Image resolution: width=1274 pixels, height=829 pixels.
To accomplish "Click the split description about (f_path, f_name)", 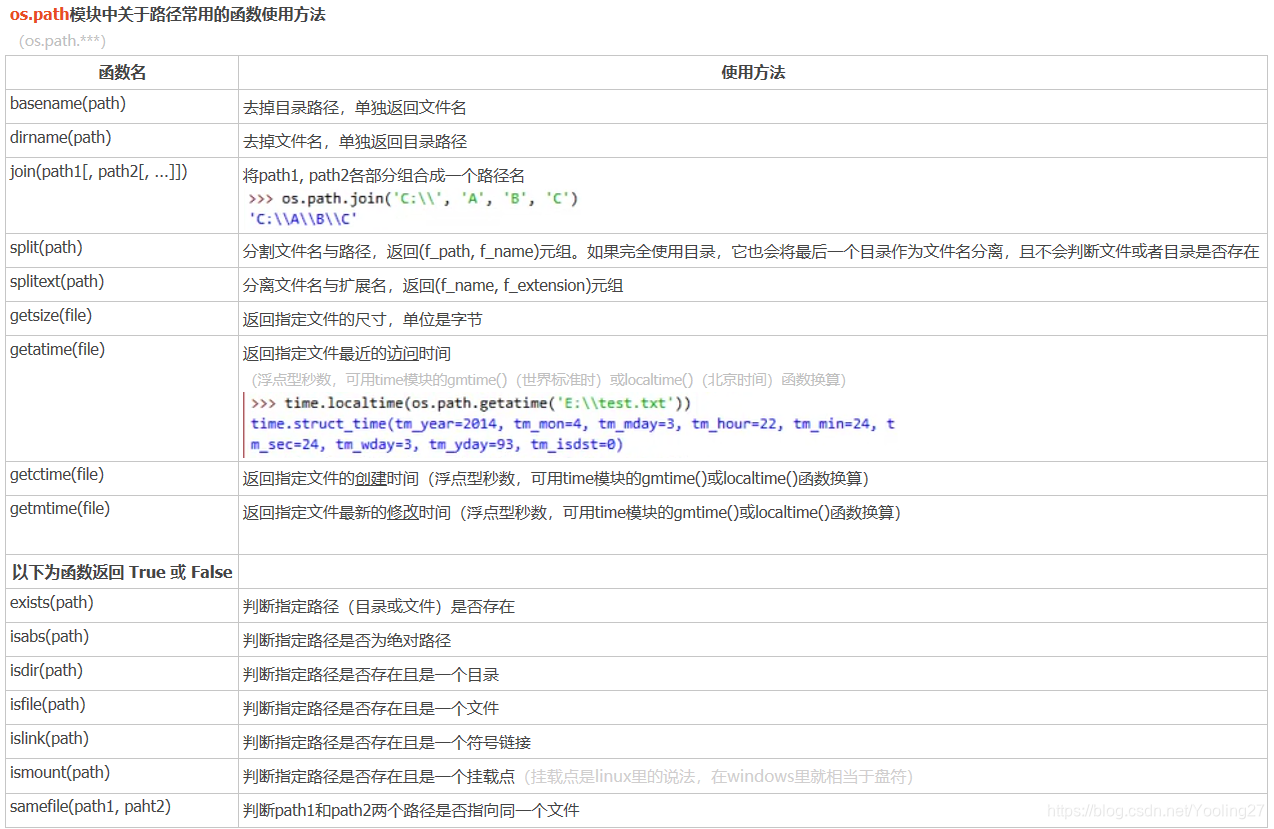I will (751, 251).
